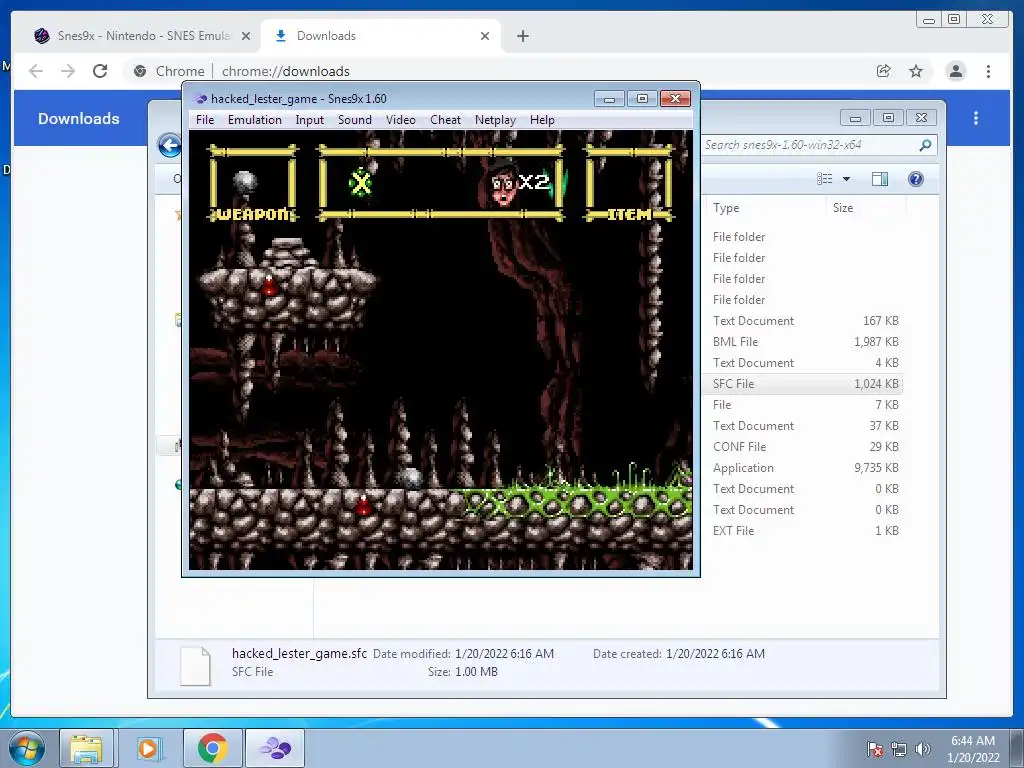Open the File menu in Snes9x
The width and height of the screenshot is (1024, 768).
[x=204, y=120]
